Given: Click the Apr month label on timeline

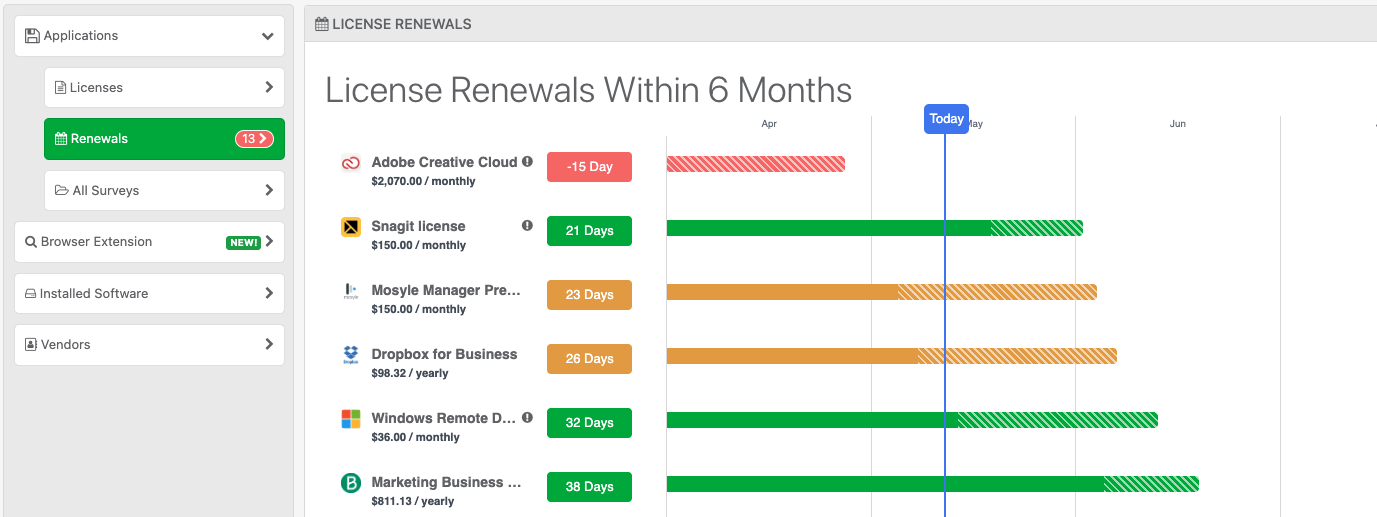Looking at the screenshot, I should [x=769, y=124].
